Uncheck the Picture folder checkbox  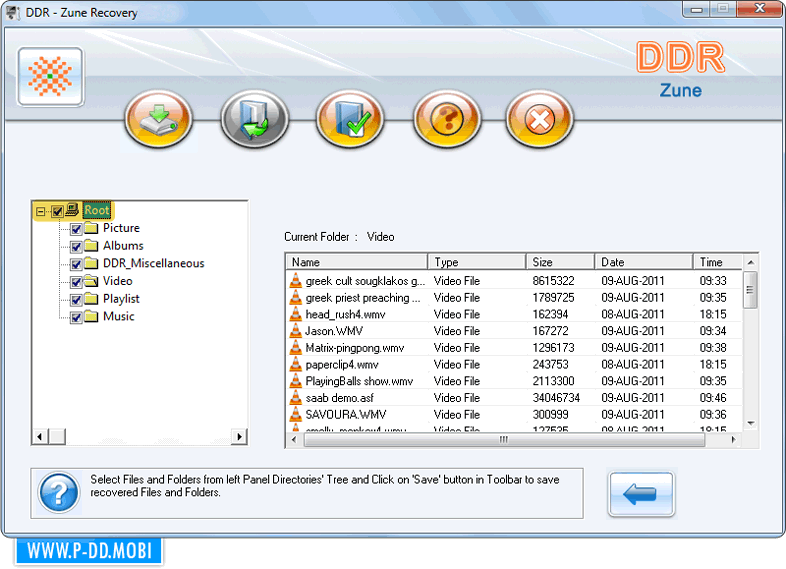click(76, 229)
